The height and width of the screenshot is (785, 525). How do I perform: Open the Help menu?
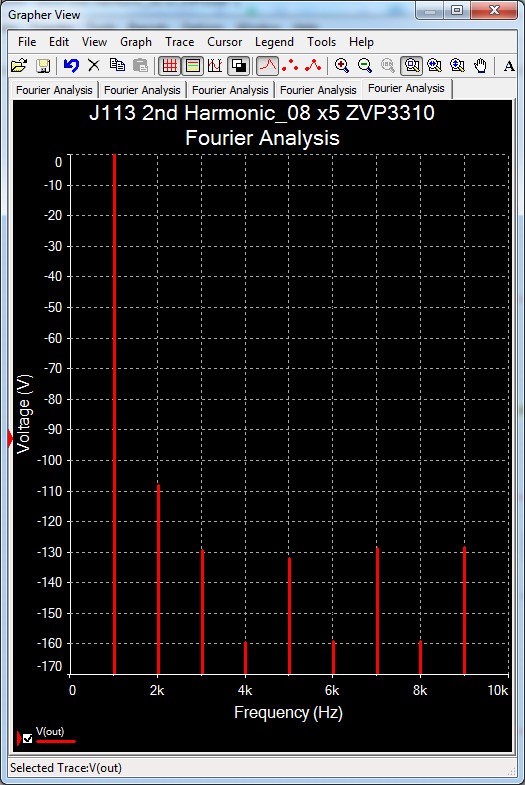pos(361,42)
